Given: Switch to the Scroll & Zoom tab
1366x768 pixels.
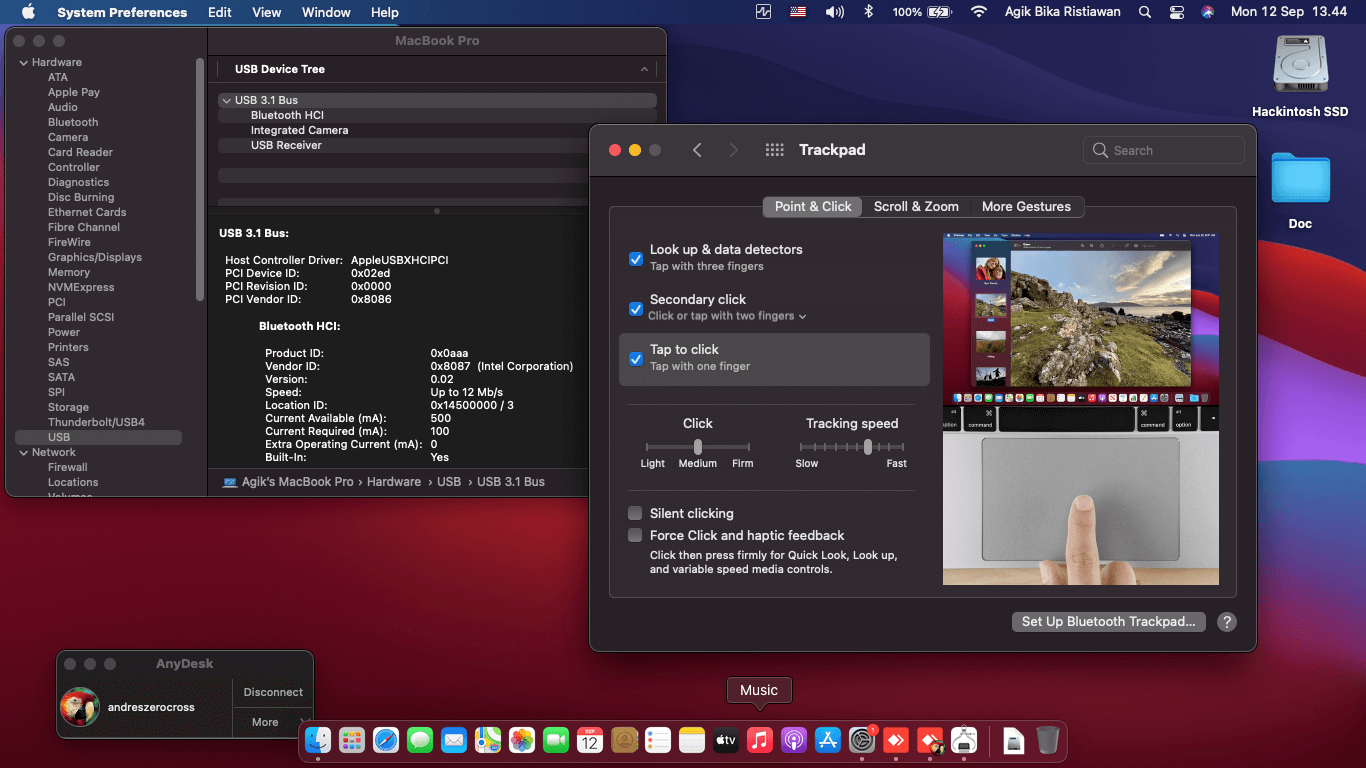Looking at the screenshot, I should coord(916,206).
